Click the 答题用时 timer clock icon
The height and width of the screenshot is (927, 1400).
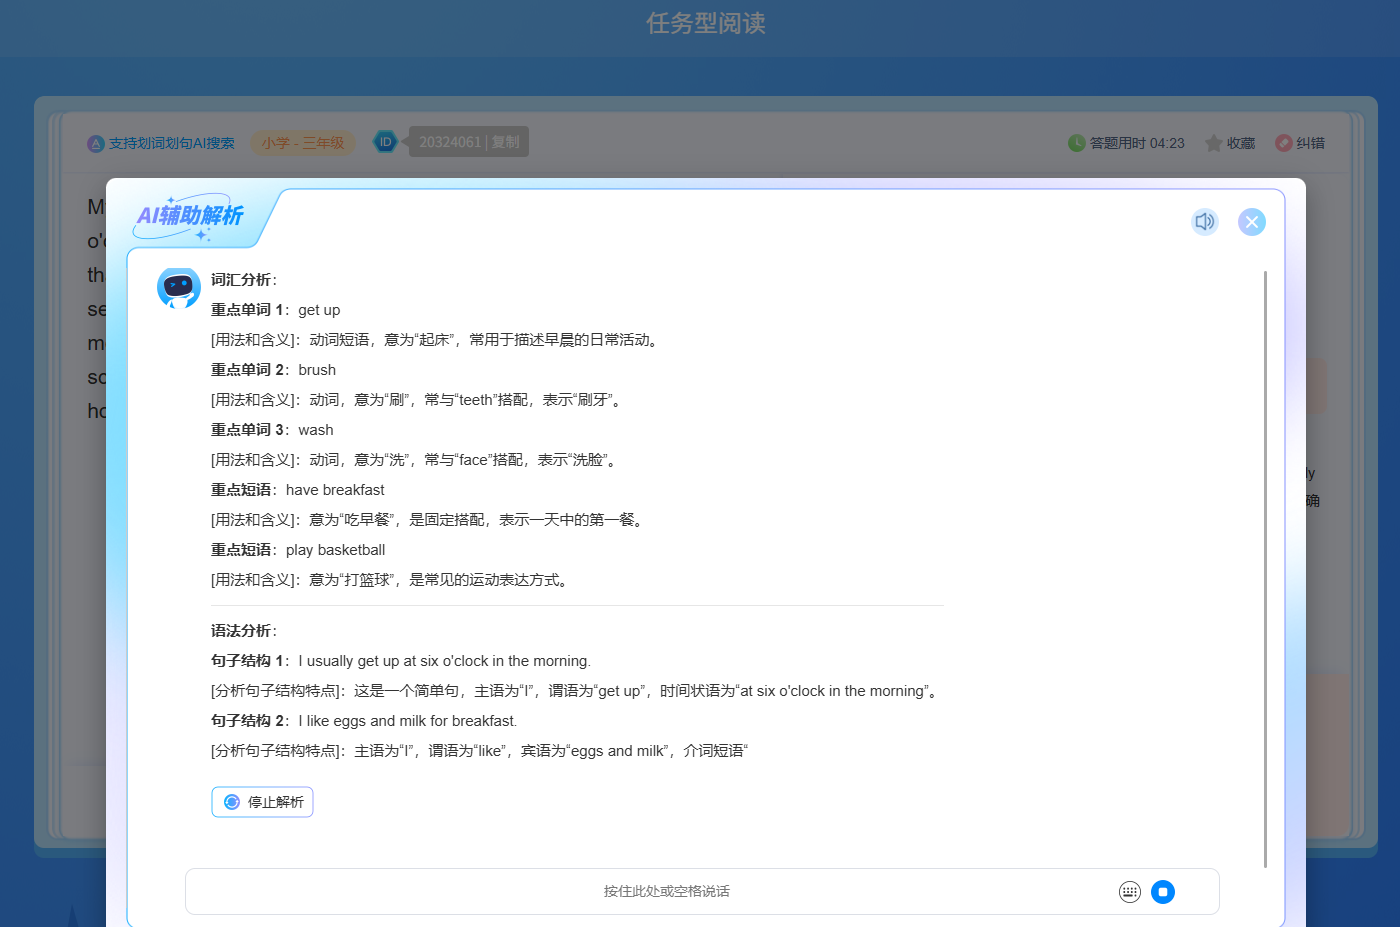(1076, 143)
